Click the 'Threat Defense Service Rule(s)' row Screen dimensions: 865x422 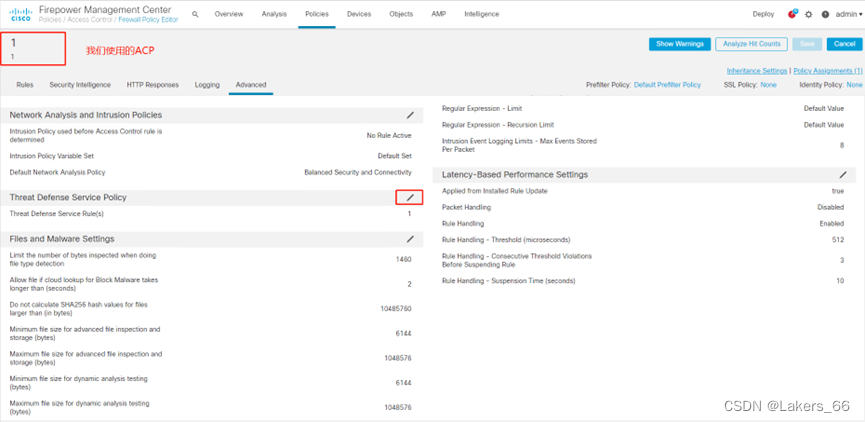211,213
